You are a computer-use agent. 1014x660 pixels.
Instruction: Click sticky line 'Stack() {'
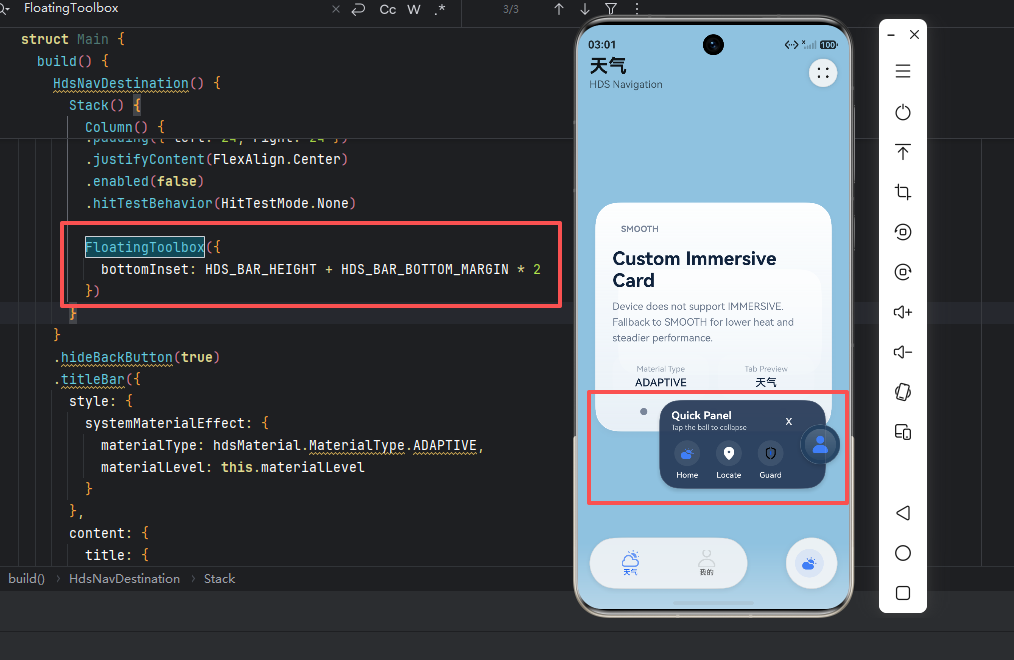point(105,105)
